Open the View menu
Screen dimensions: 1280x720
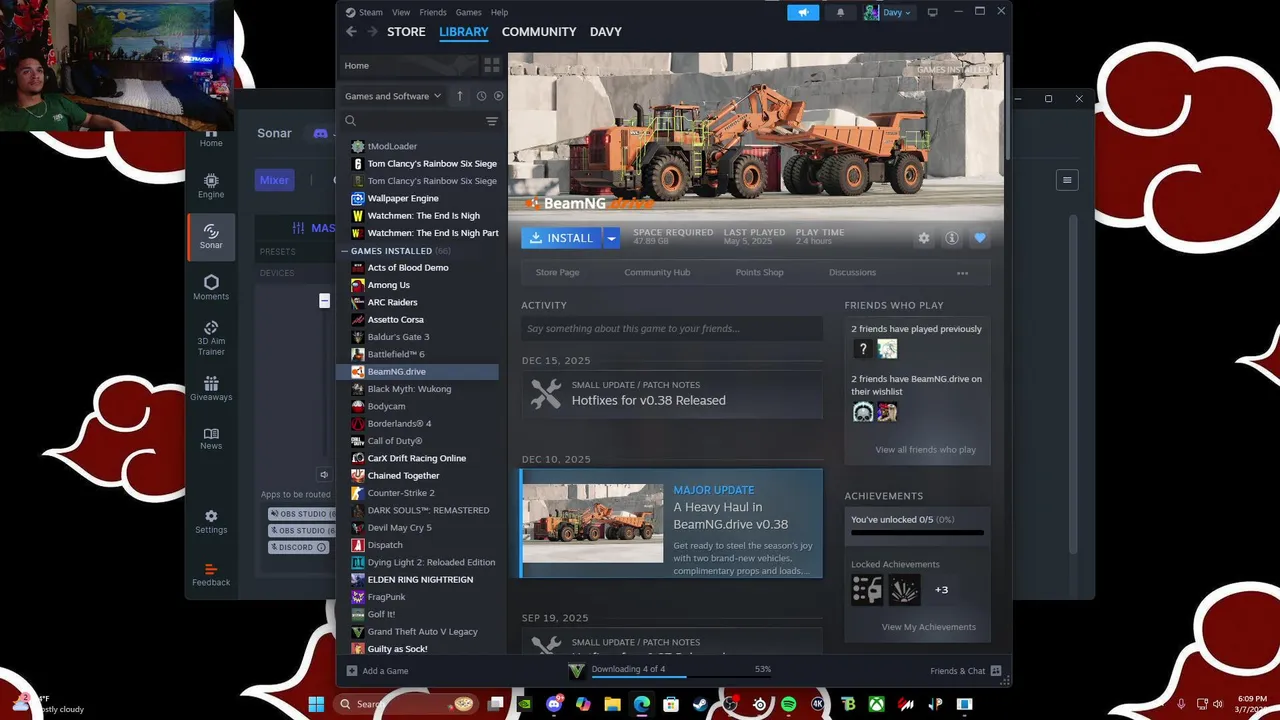point(401,12)
